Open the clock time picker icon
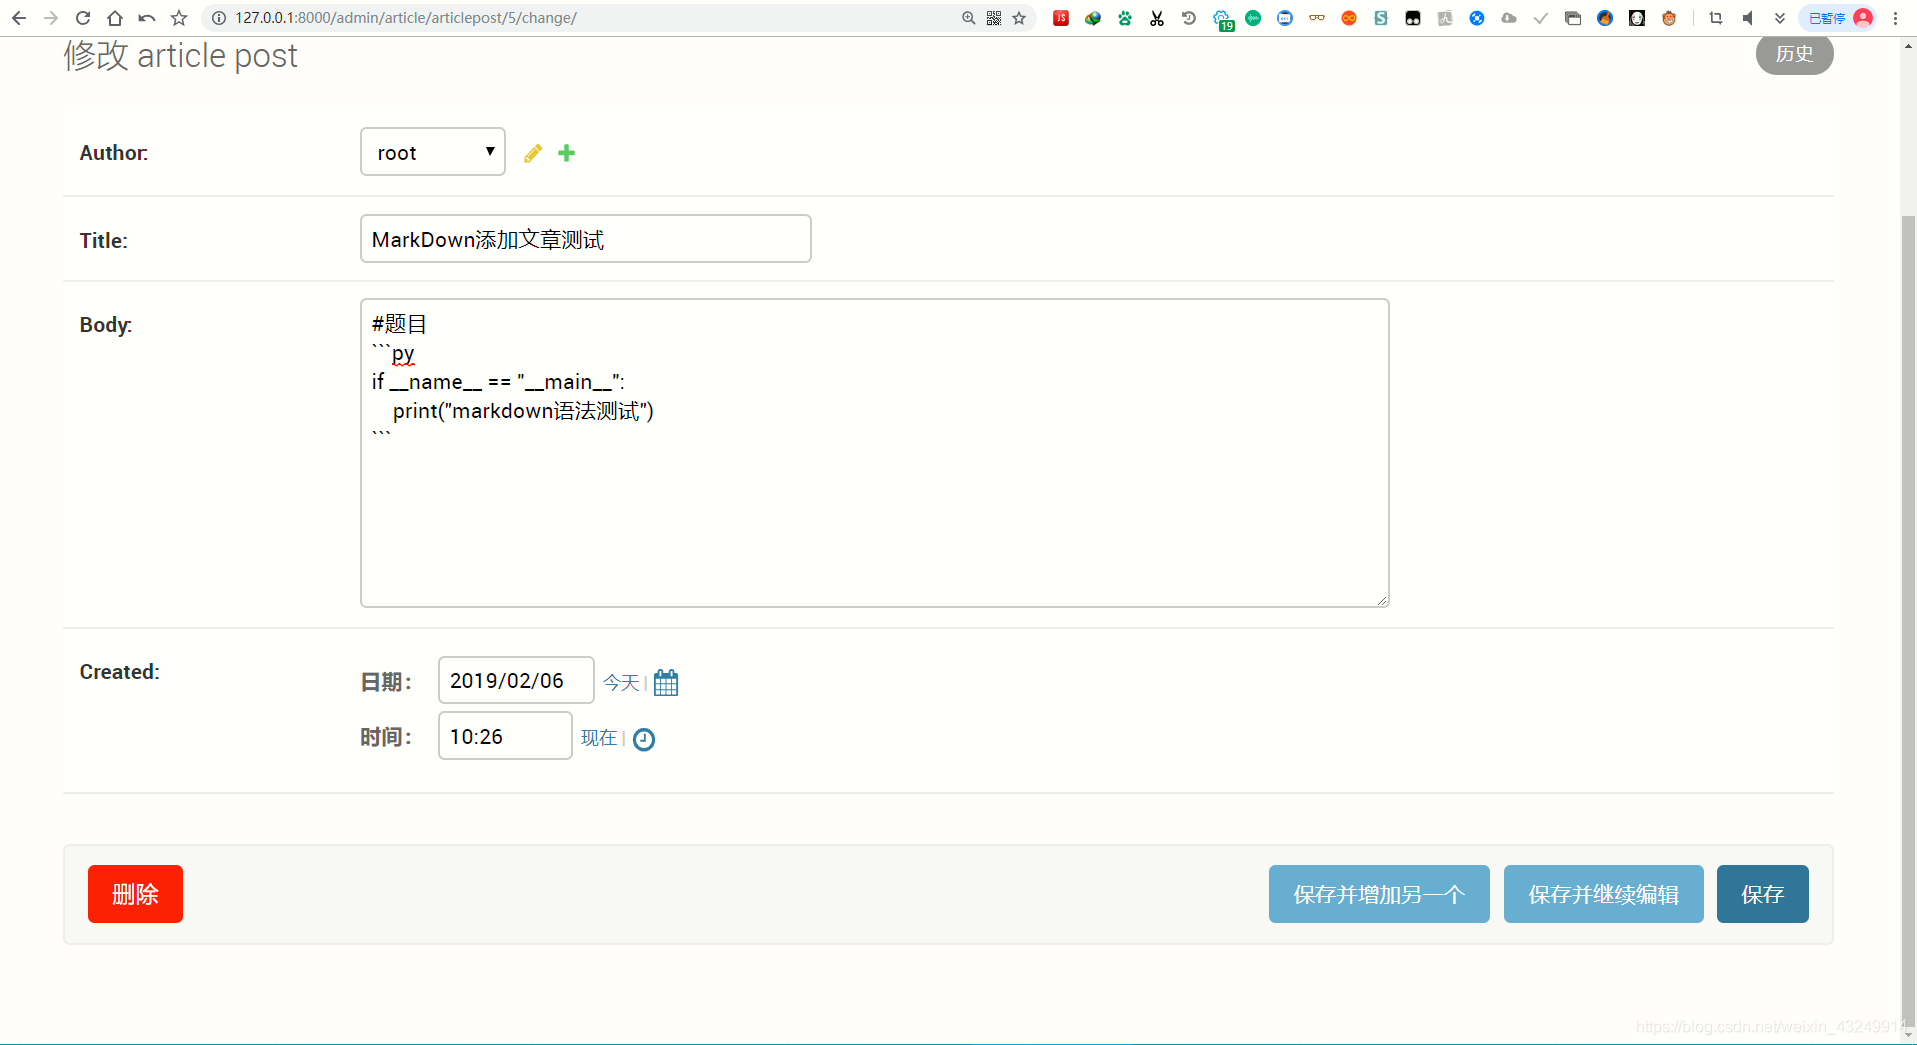The height and width of the screenshot is (1045, 1917). pyautogui.click(x=644, y=739)
